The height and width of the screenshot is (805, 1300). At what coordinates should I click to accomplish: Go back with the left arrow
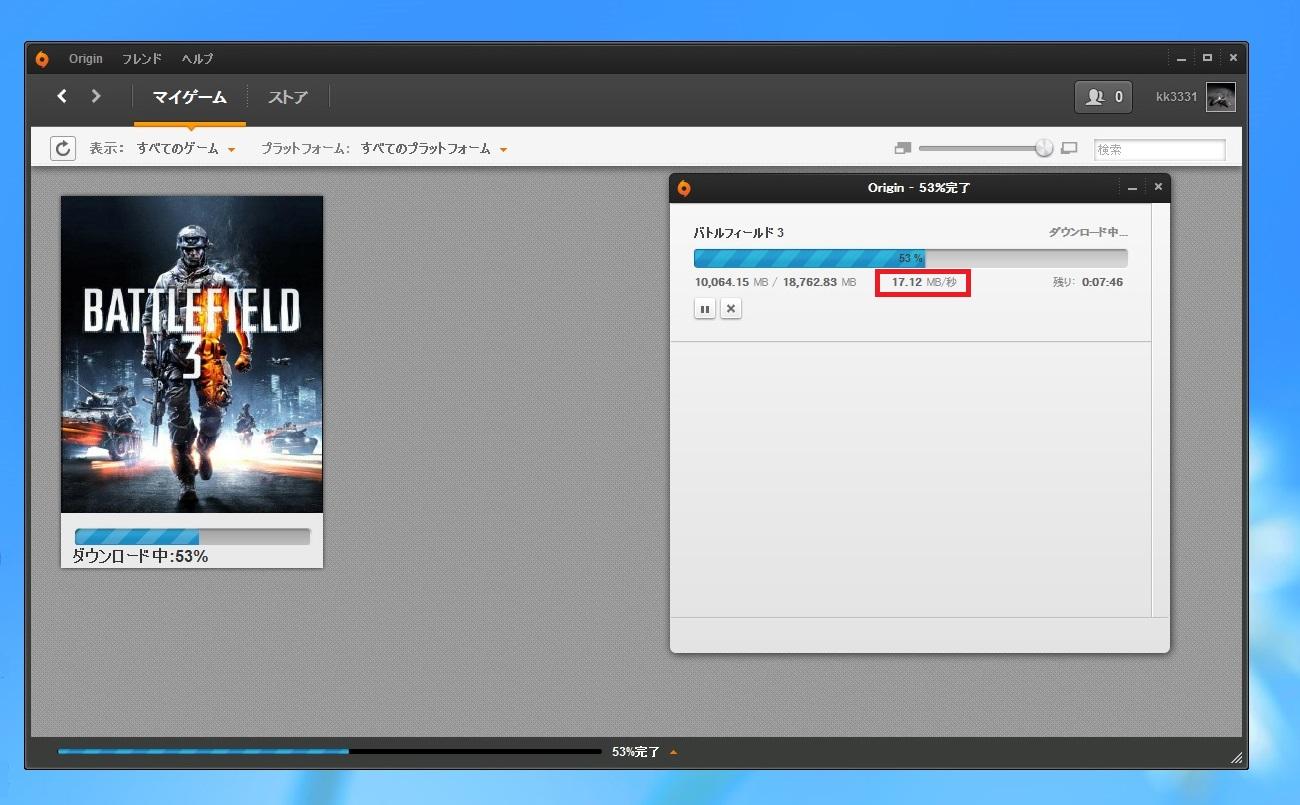click(62, 96)
